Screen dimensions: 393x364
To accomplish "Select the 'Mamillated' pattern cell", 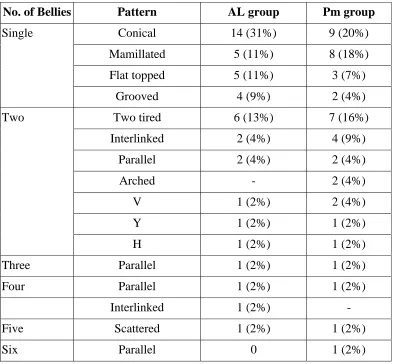I will [137, 54].
